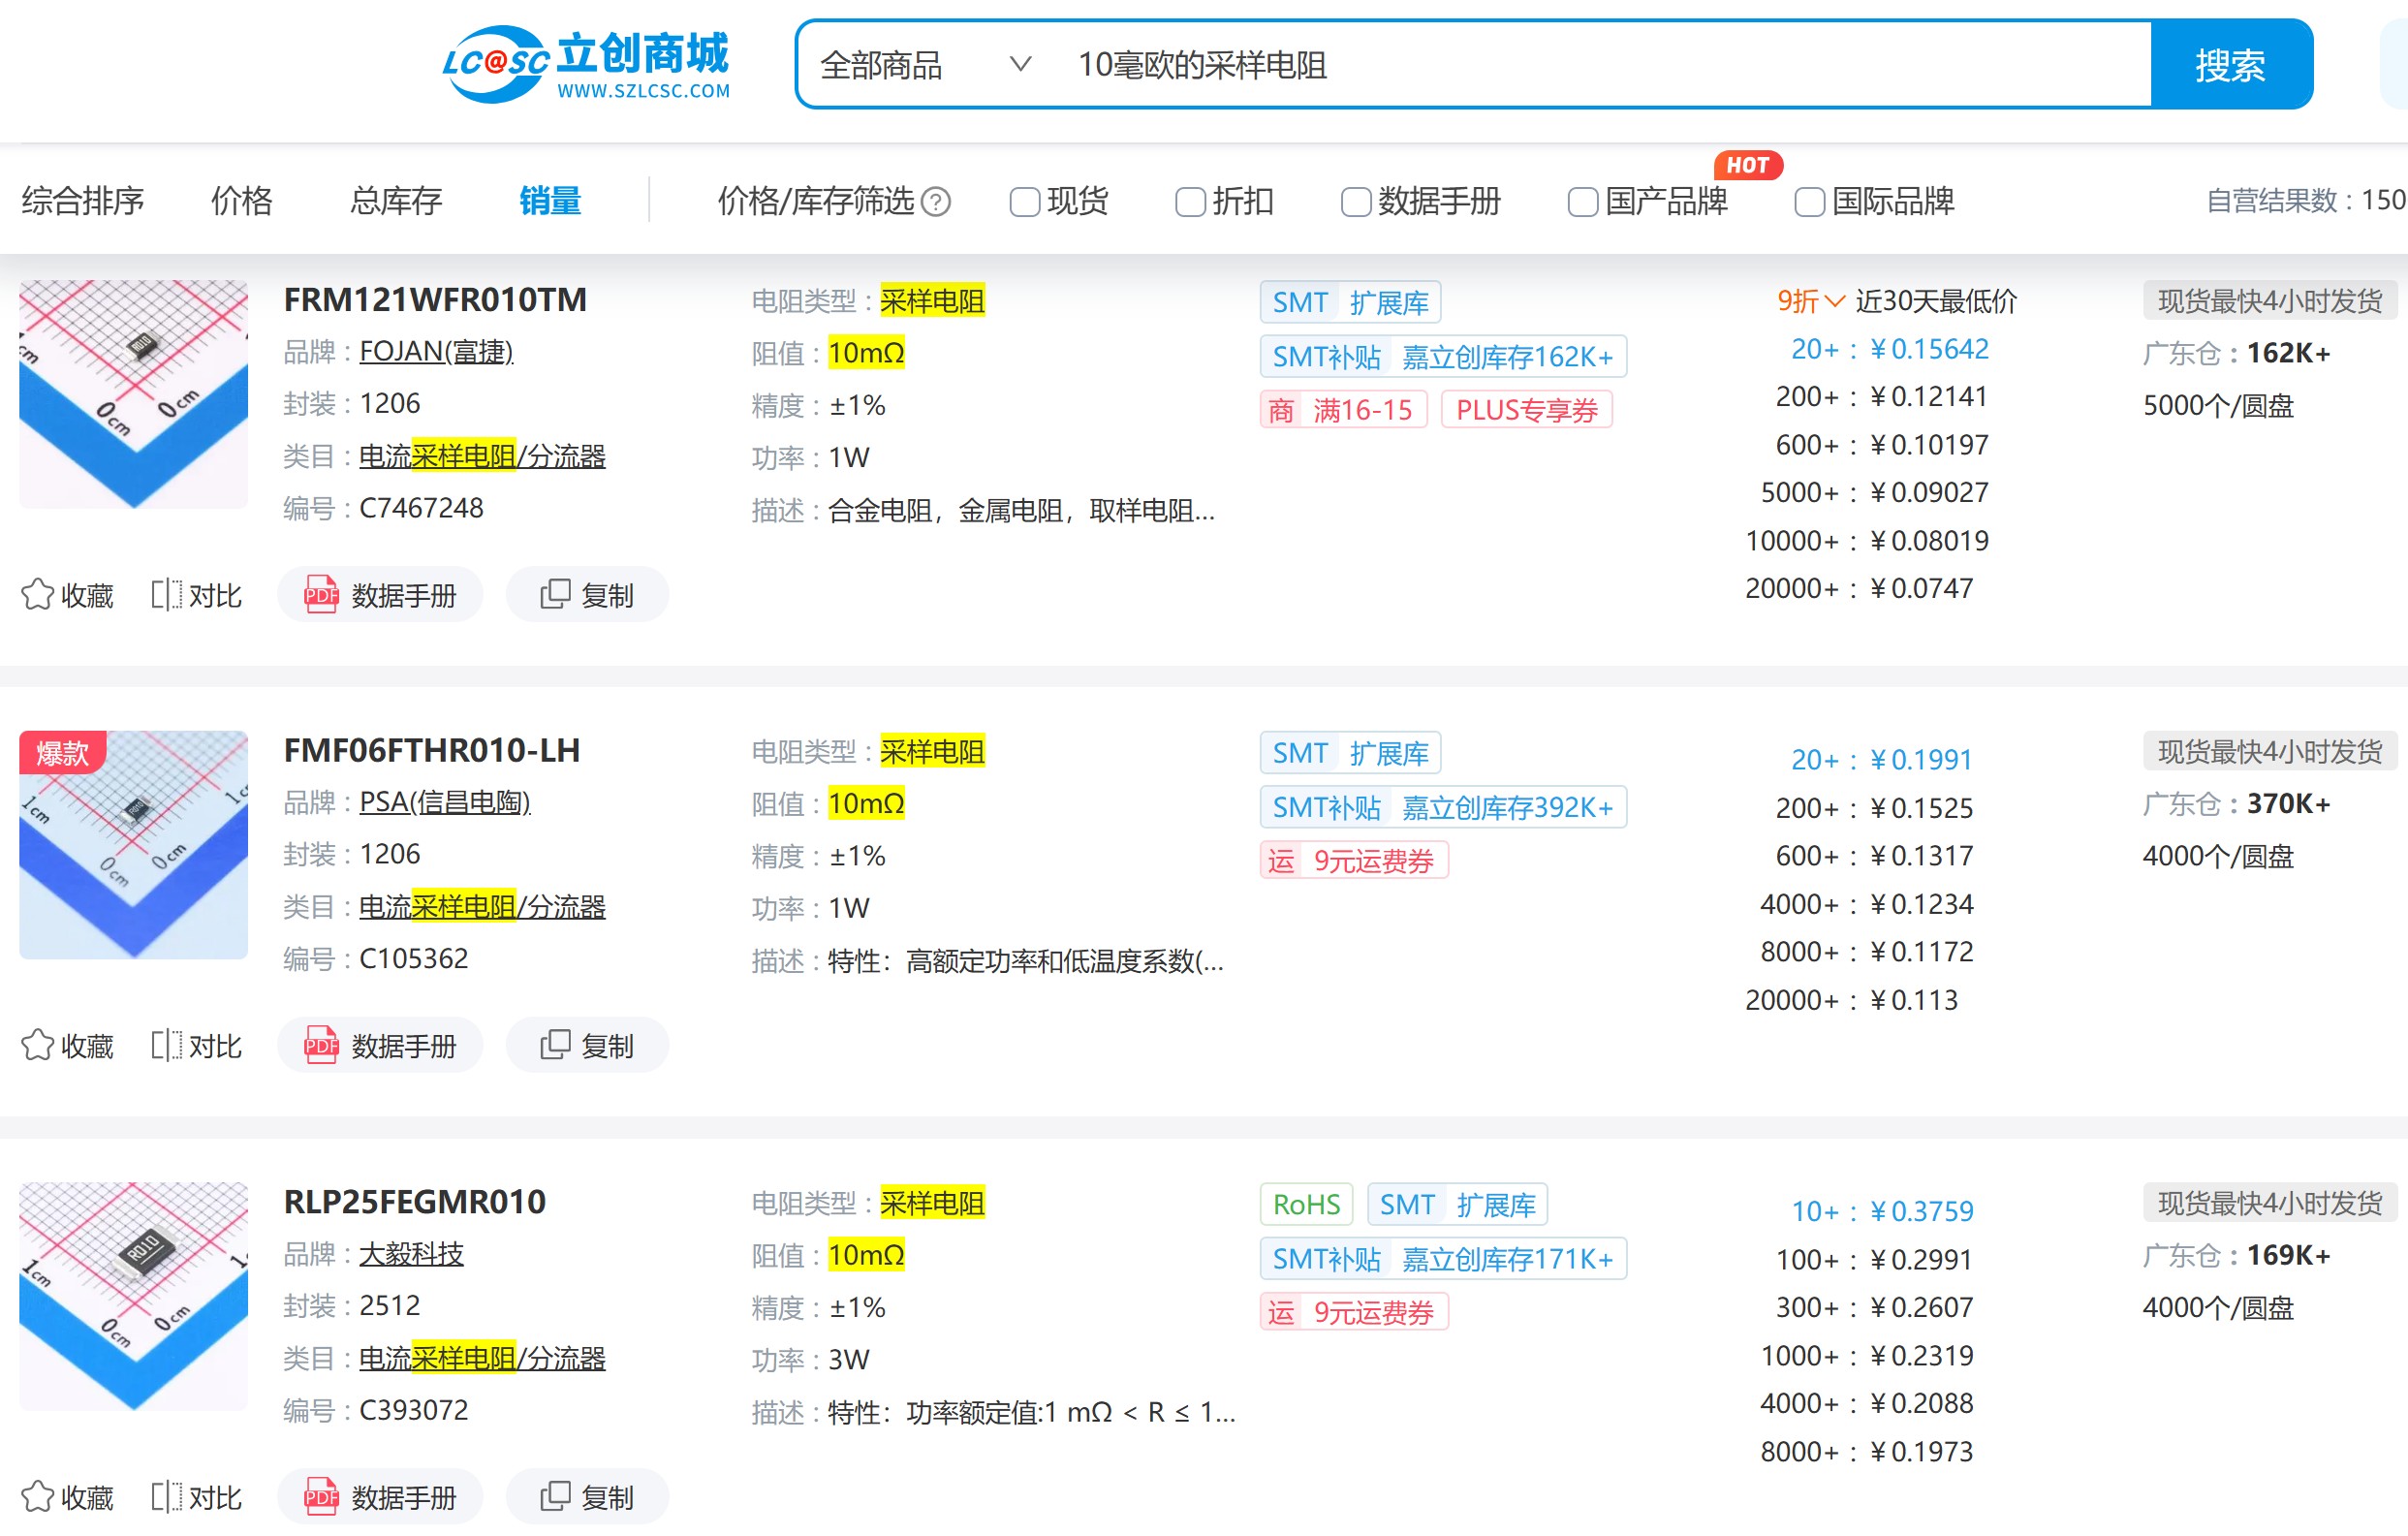Open the PDF datasheet for FMF06FTHR010-LH

tap(380, 1044)
